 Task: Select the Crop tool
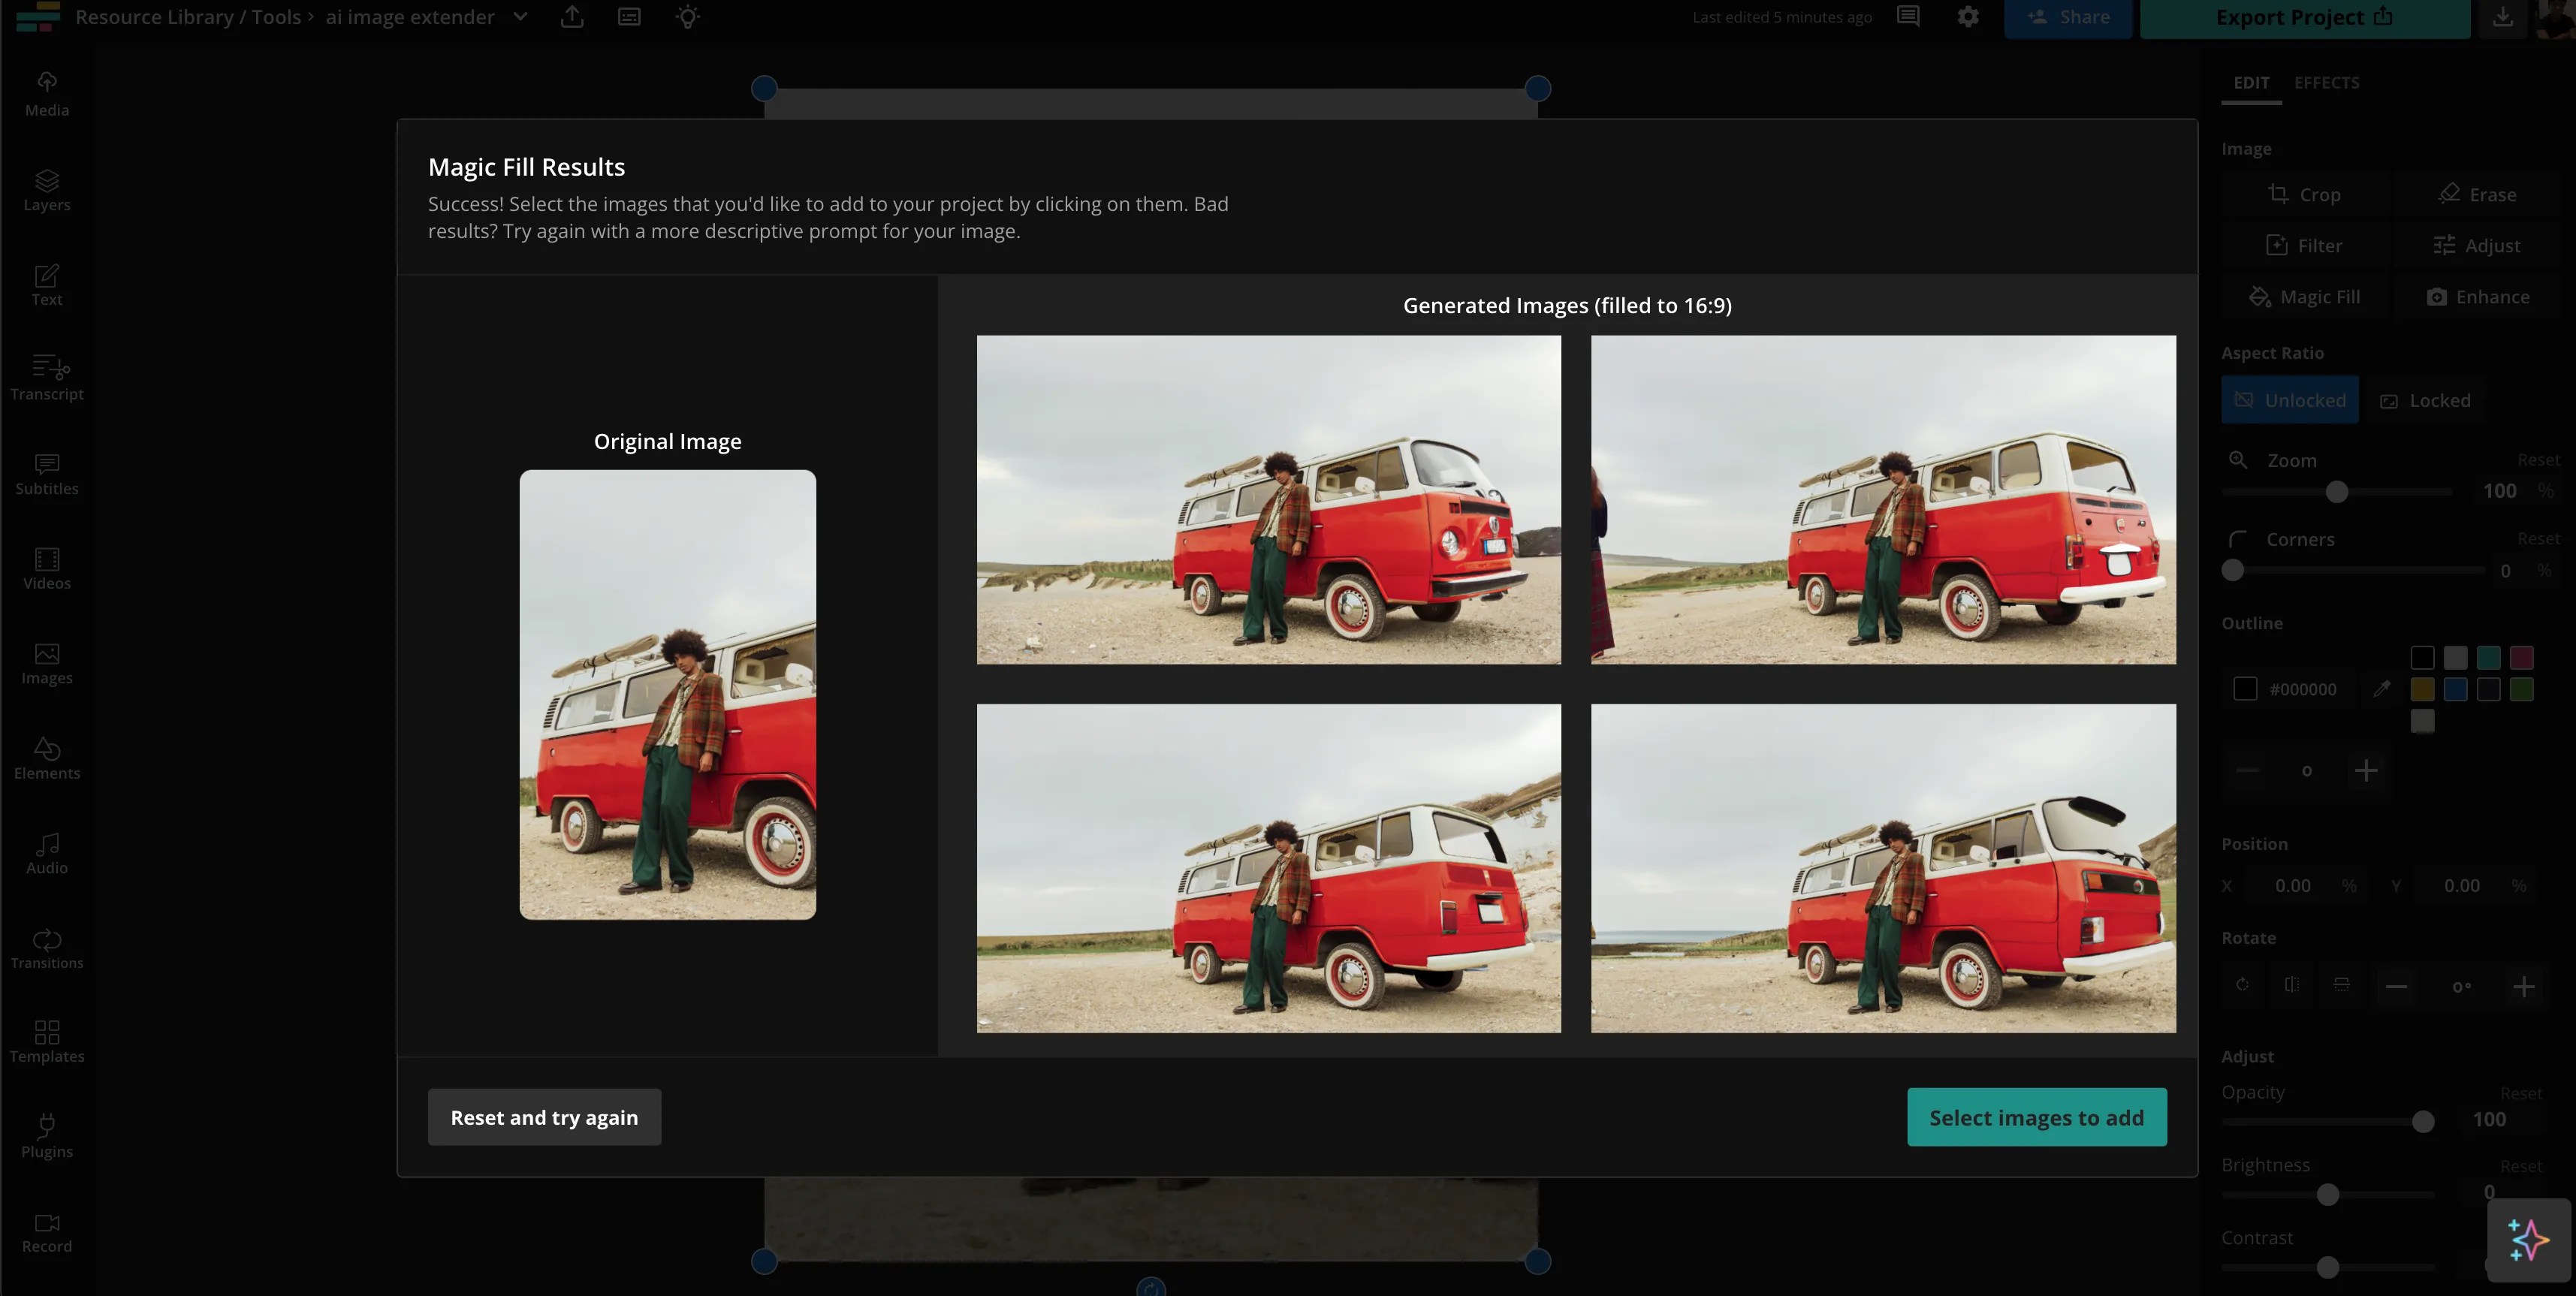point(2305,194)
